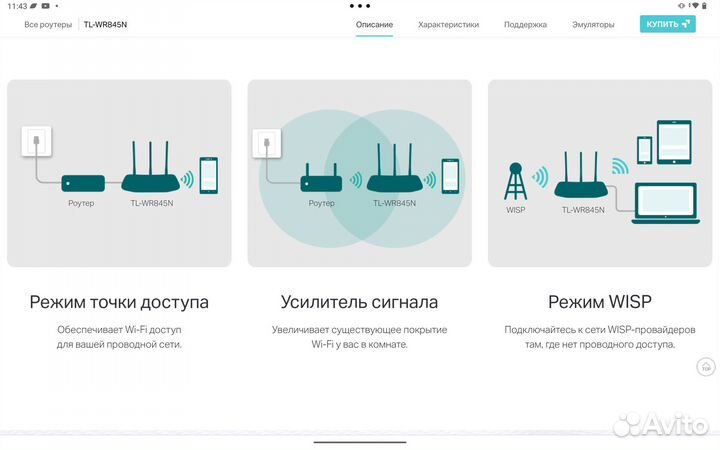Open the Поддержка tab
This screenshot has width=720, height=450.
coord(525,25)
